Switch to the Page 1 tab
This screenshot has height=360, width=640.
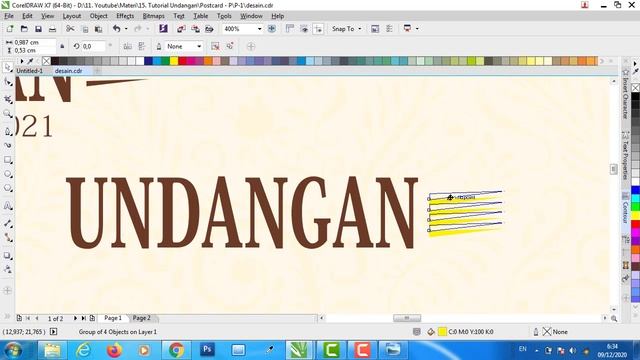(x=113, y=318)
